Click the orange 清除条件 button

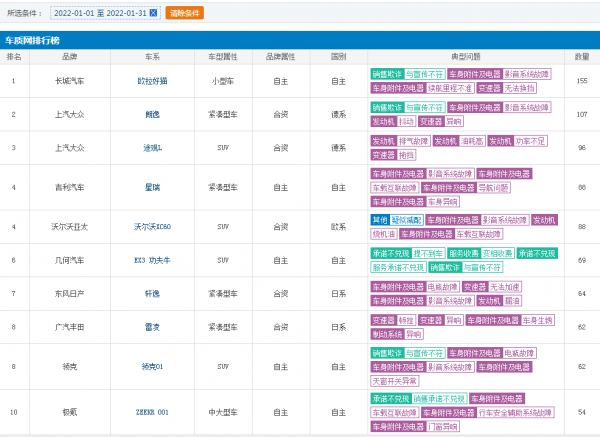click(x=184, y=13)
